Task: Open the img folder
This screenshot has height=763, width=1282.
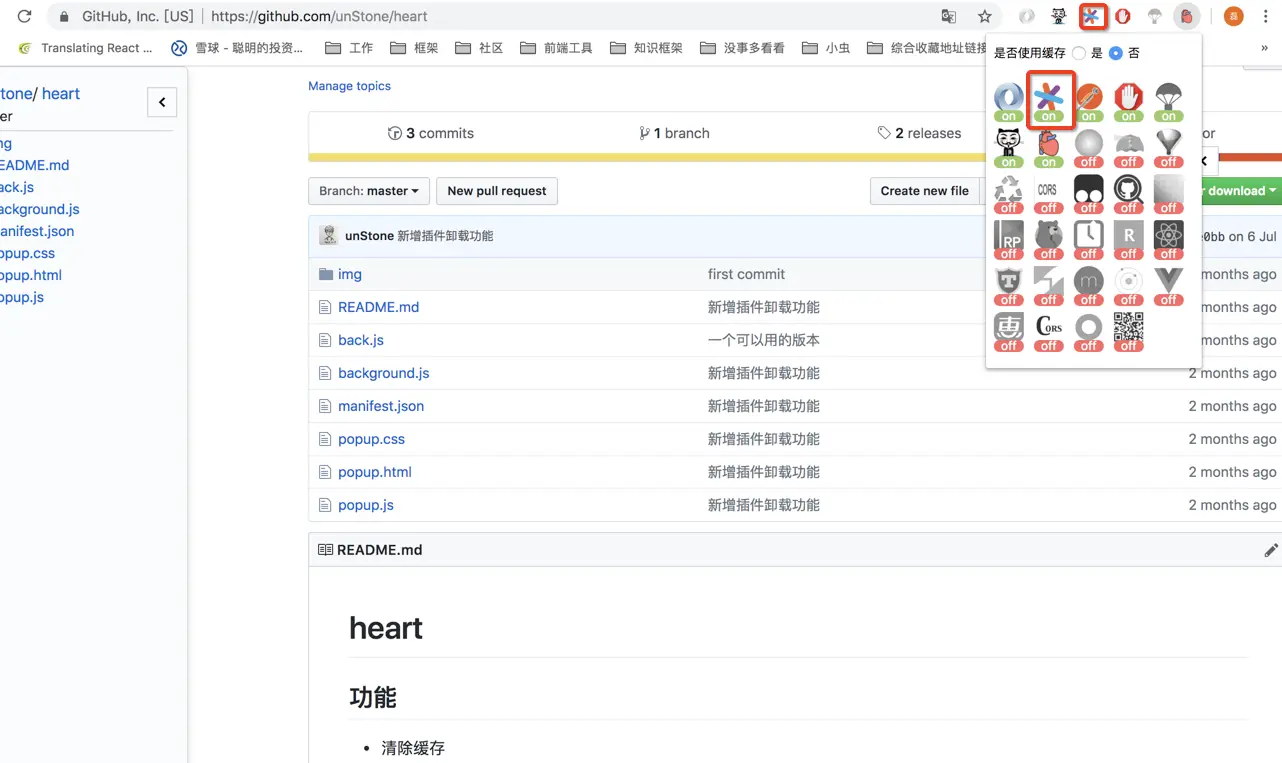Action: tap(350, 274)
